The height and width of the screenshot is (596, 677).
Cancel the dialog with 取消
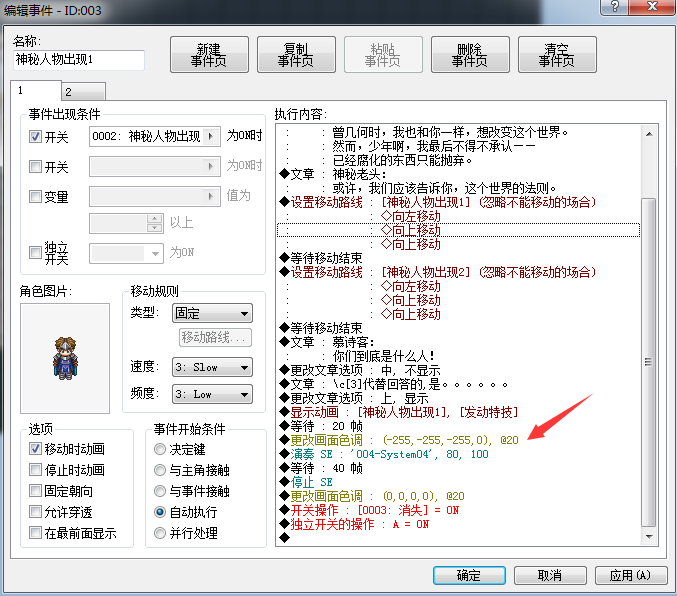click(x=550, y=575)
